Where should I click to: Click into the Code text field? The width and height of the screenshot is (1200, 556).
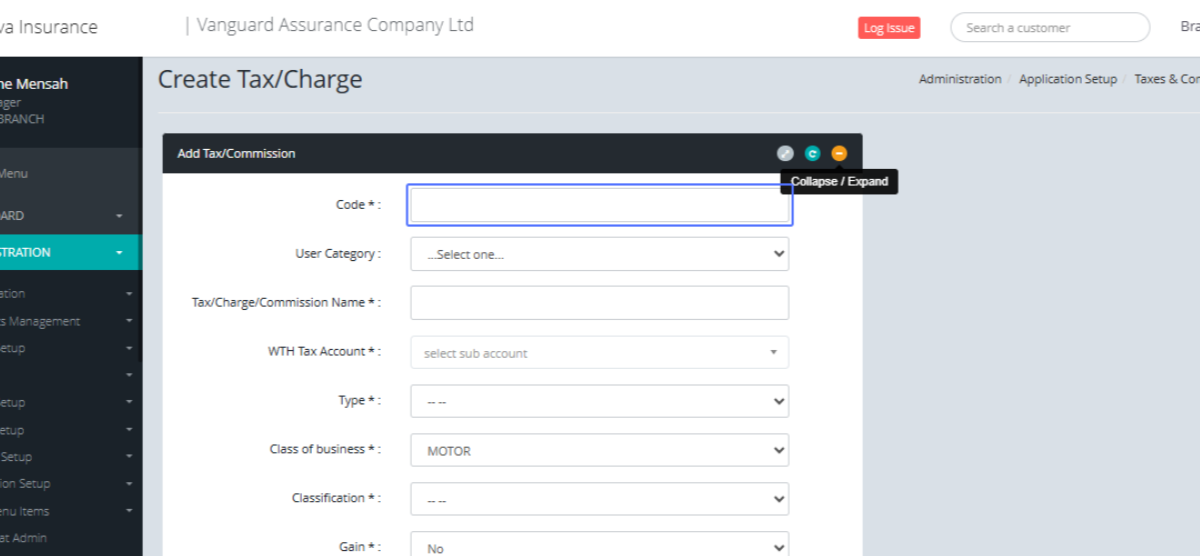click(599, 205)
